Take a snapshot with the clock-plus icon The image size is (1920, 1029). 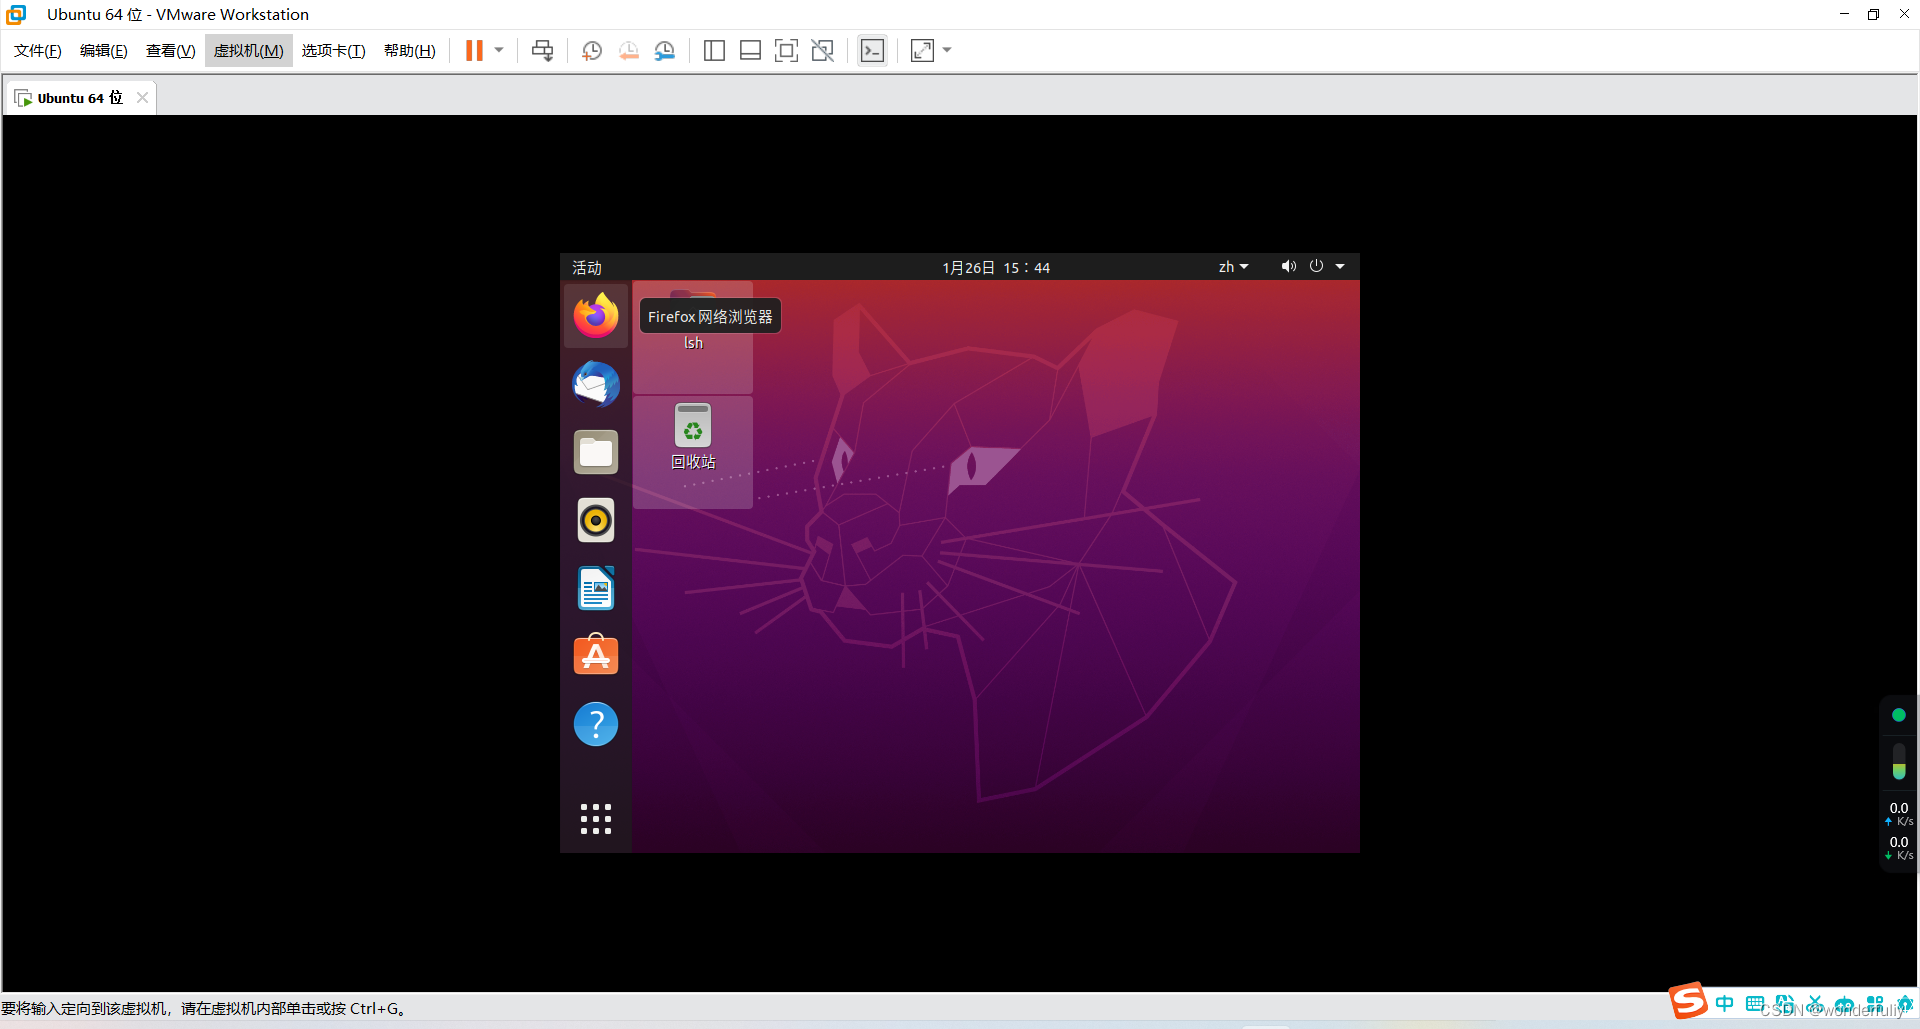592,50
